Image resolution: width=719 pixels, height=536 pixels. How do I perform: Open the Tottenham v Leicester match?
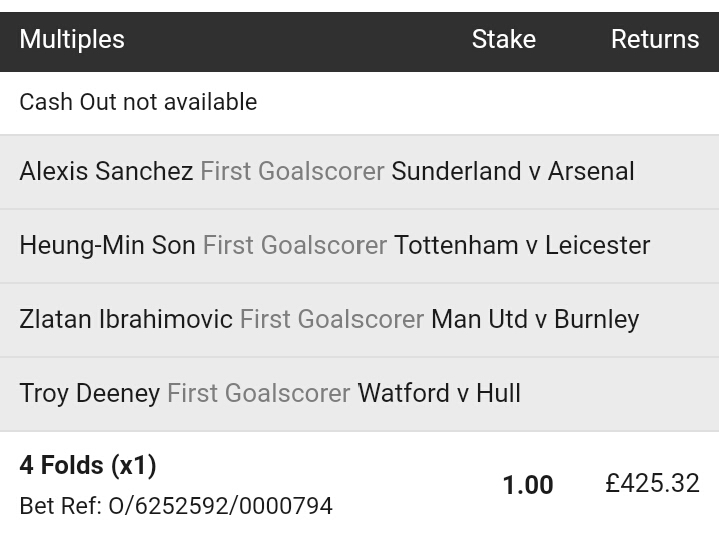522,245
